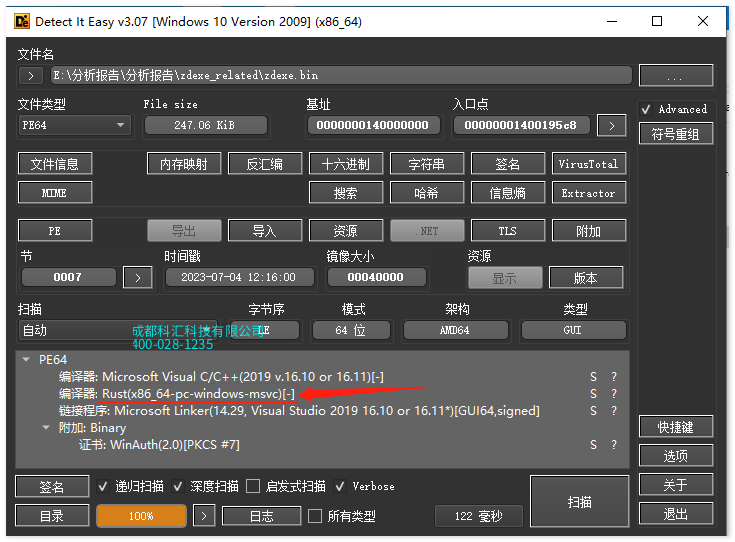
Task: Click the orange 100% progress bar
Action: (x=141, y=516)
